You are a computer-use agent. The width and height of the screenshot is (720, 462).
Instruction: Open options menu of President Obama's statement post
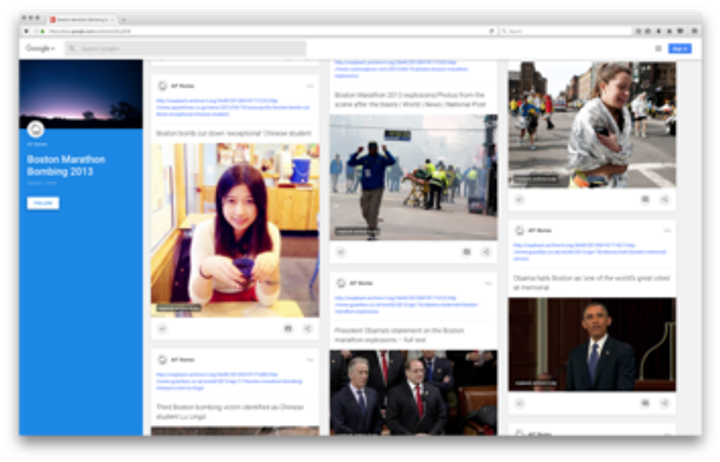tap(489, 283)
